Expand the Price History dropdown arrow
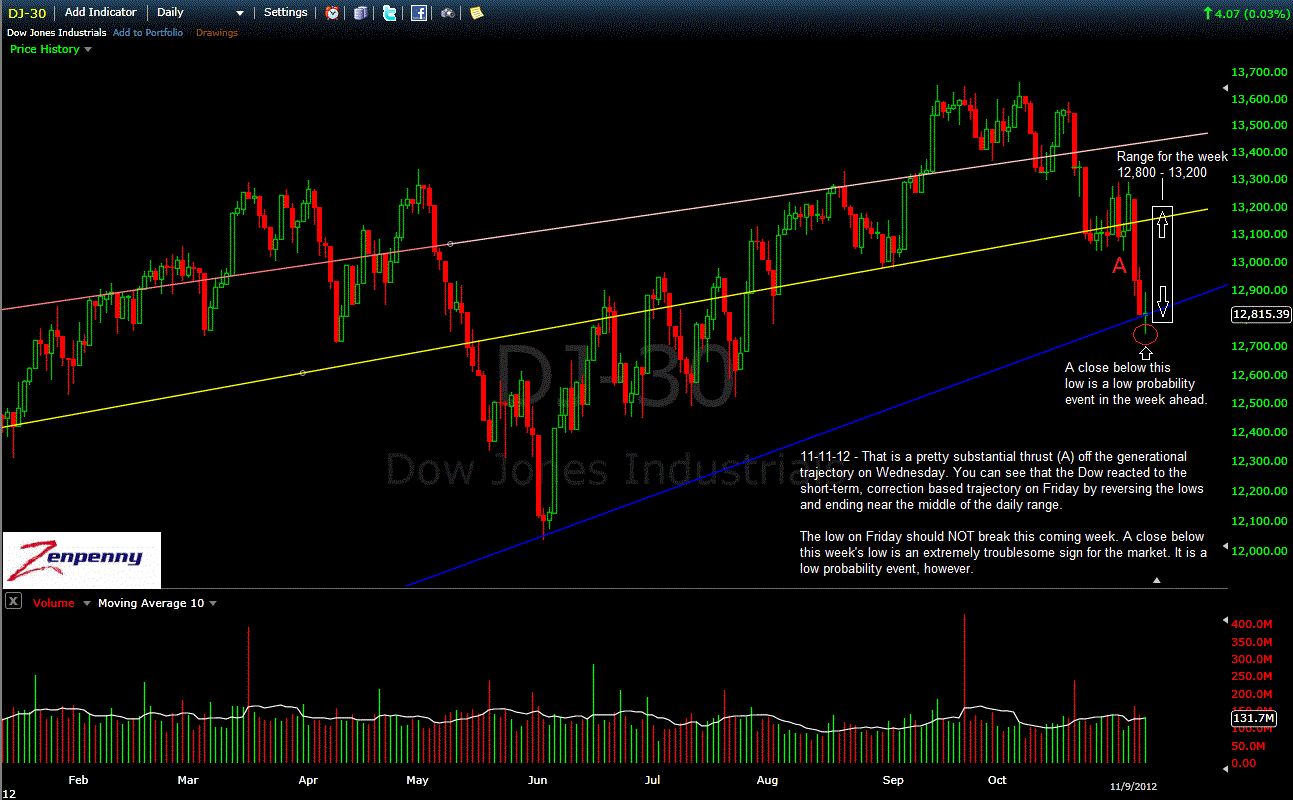 pyautogui.click(x=88, y=49)
